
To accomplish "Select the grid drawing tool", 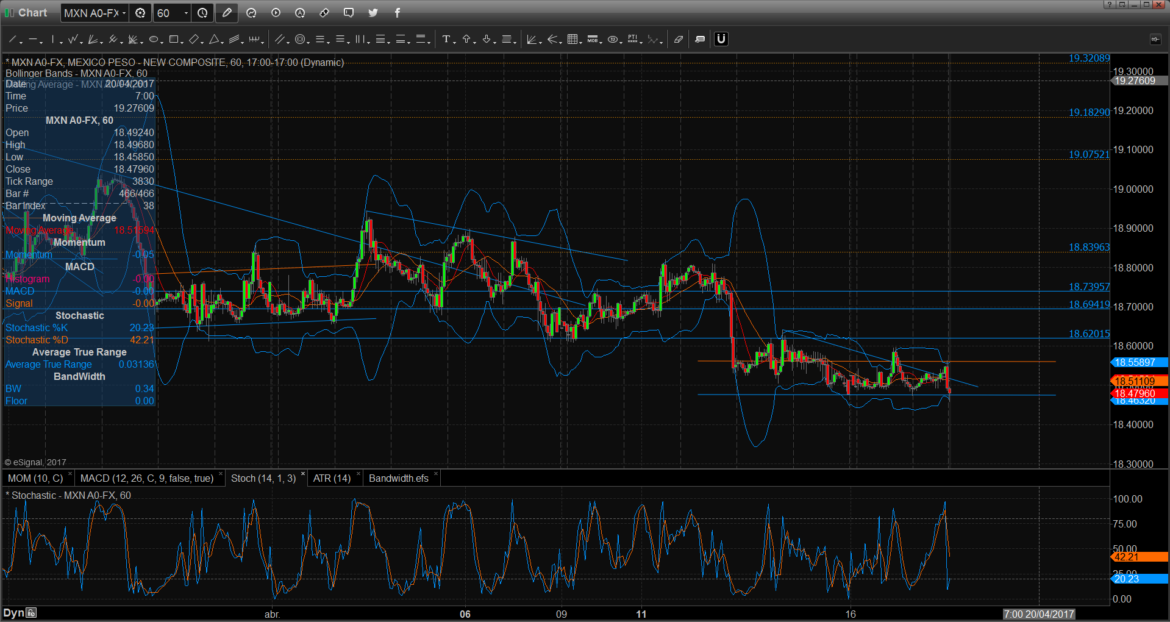I will pyautogui.click(x=573, y=39).
